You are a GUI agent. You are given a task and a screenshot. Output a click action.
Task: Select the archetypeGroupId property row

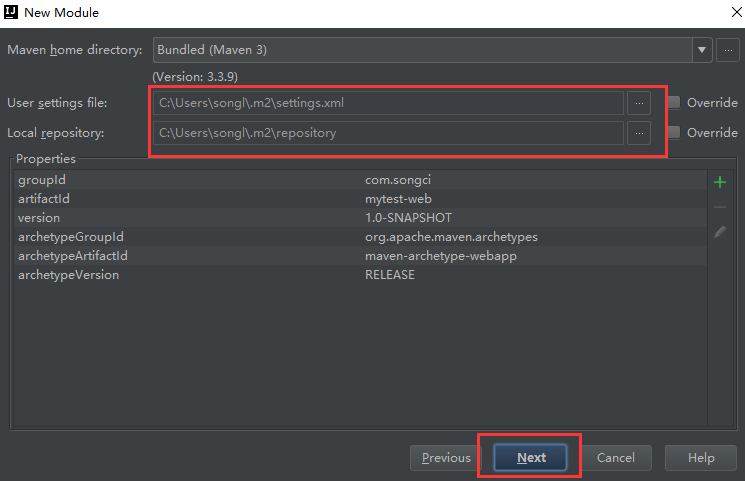click(x=360, y=237)
